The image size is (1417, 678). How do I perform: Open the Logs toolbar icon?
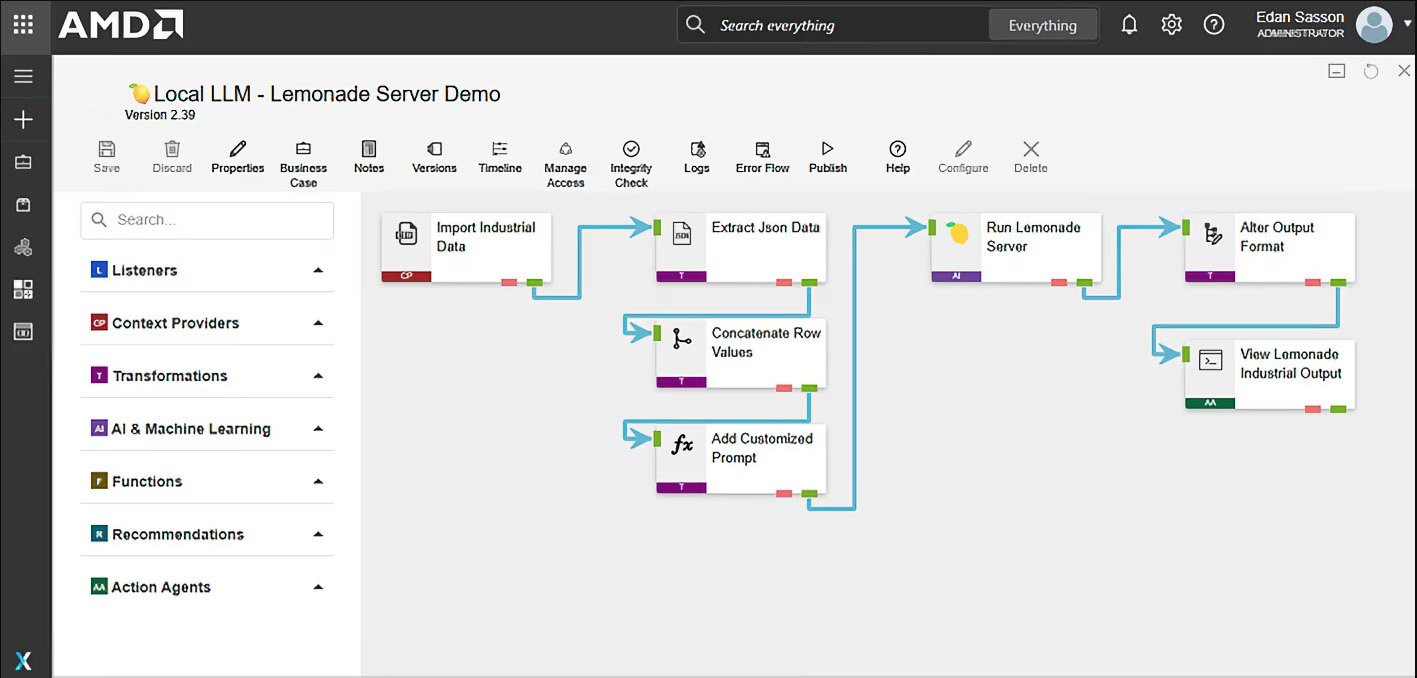[x=696, y=150]
